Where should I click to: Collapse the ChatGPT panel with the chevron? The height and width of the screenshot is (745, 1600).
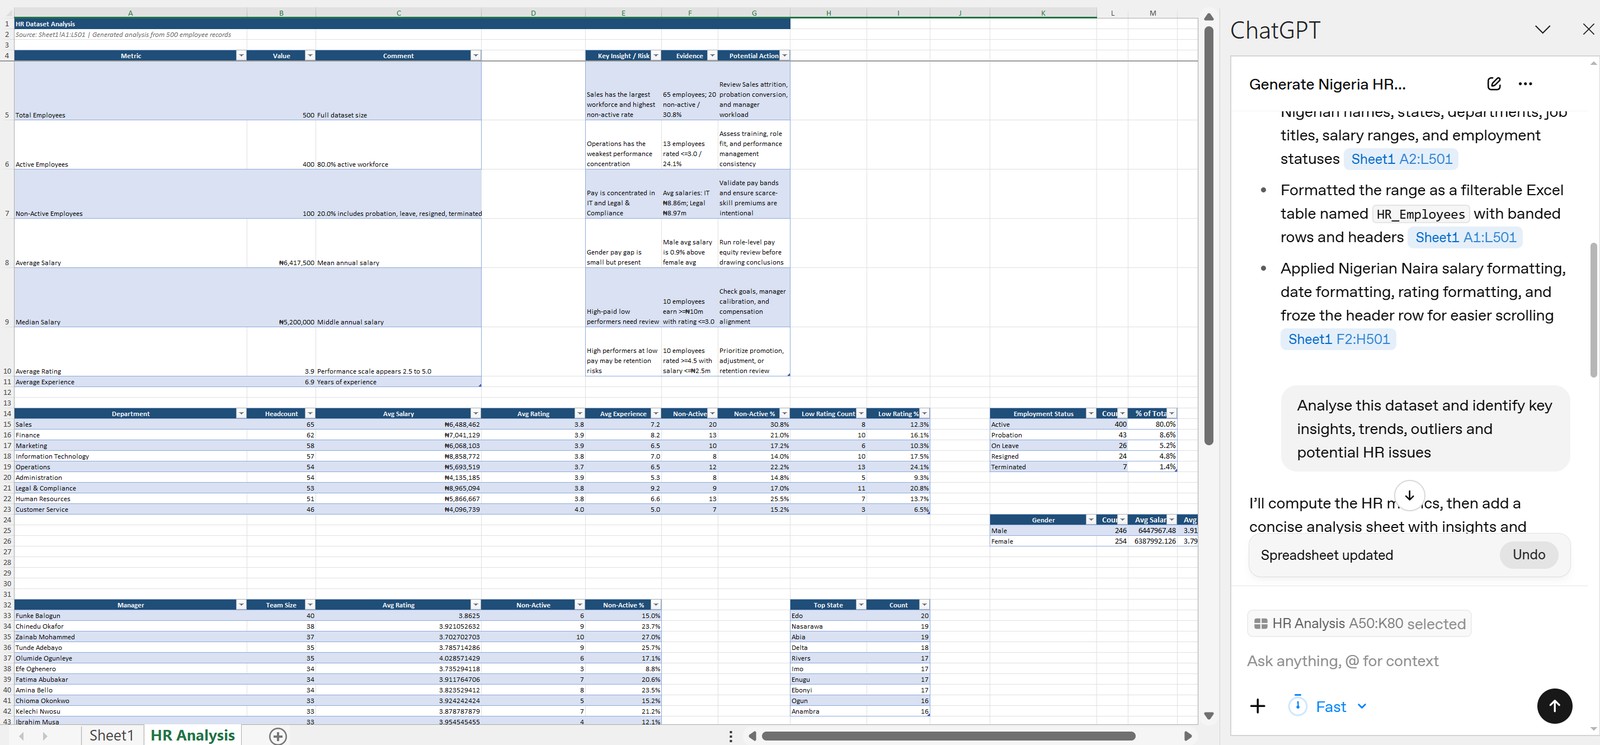click(1543, 30)
